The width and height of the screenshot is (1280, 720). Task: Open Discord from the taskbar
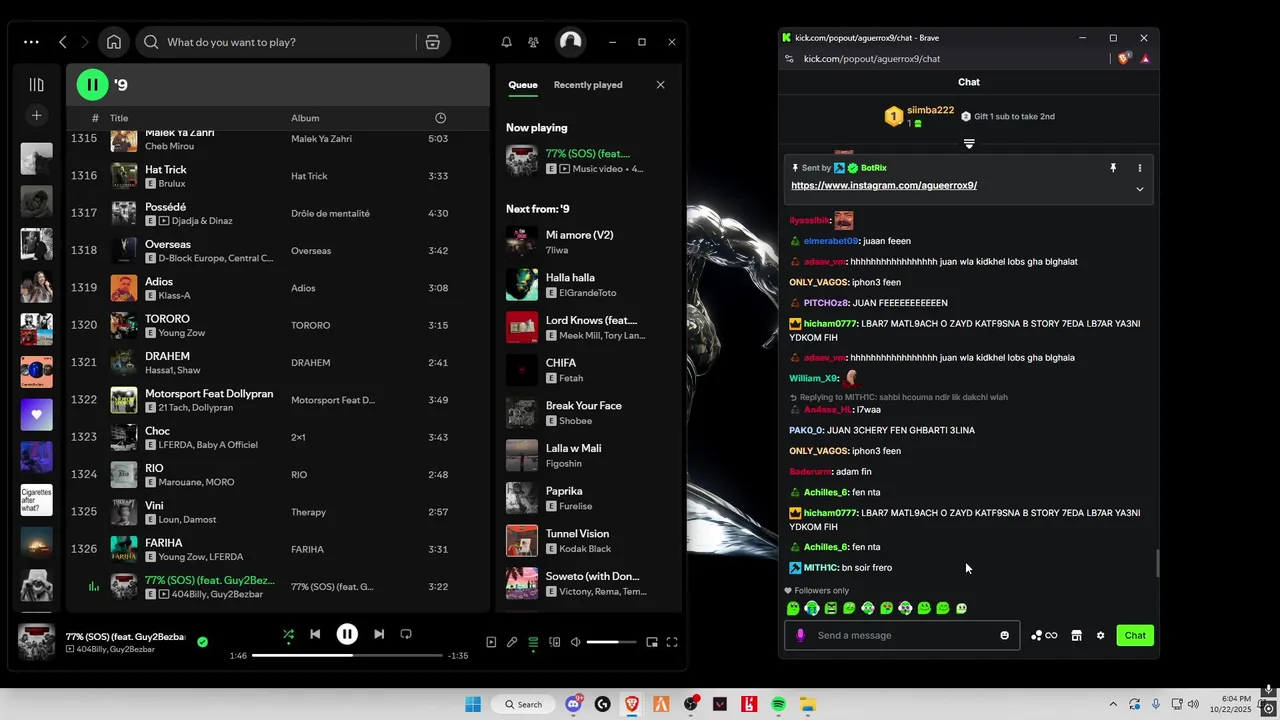[574, 704]
